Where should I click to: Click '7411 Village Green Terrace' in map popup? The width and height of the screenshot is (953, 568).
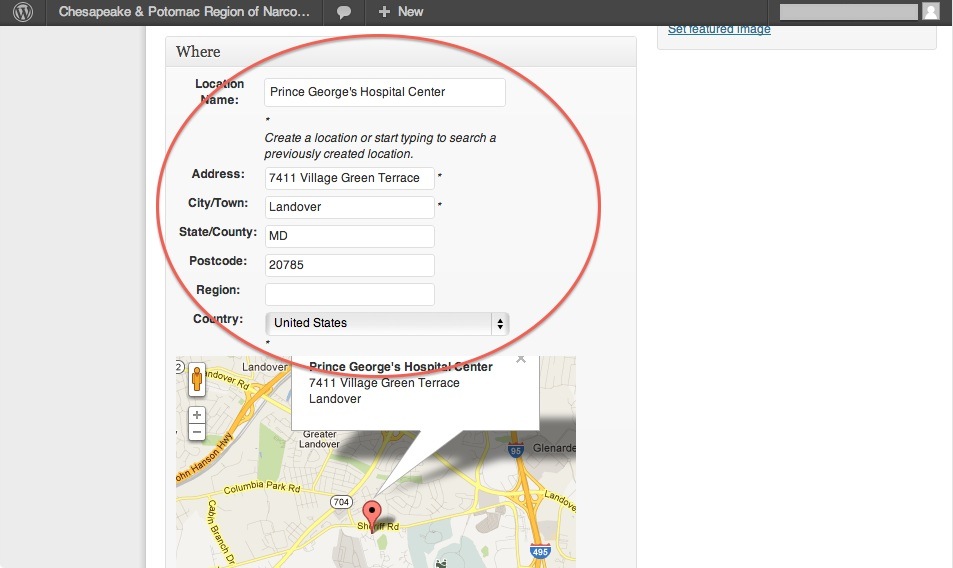384,383
